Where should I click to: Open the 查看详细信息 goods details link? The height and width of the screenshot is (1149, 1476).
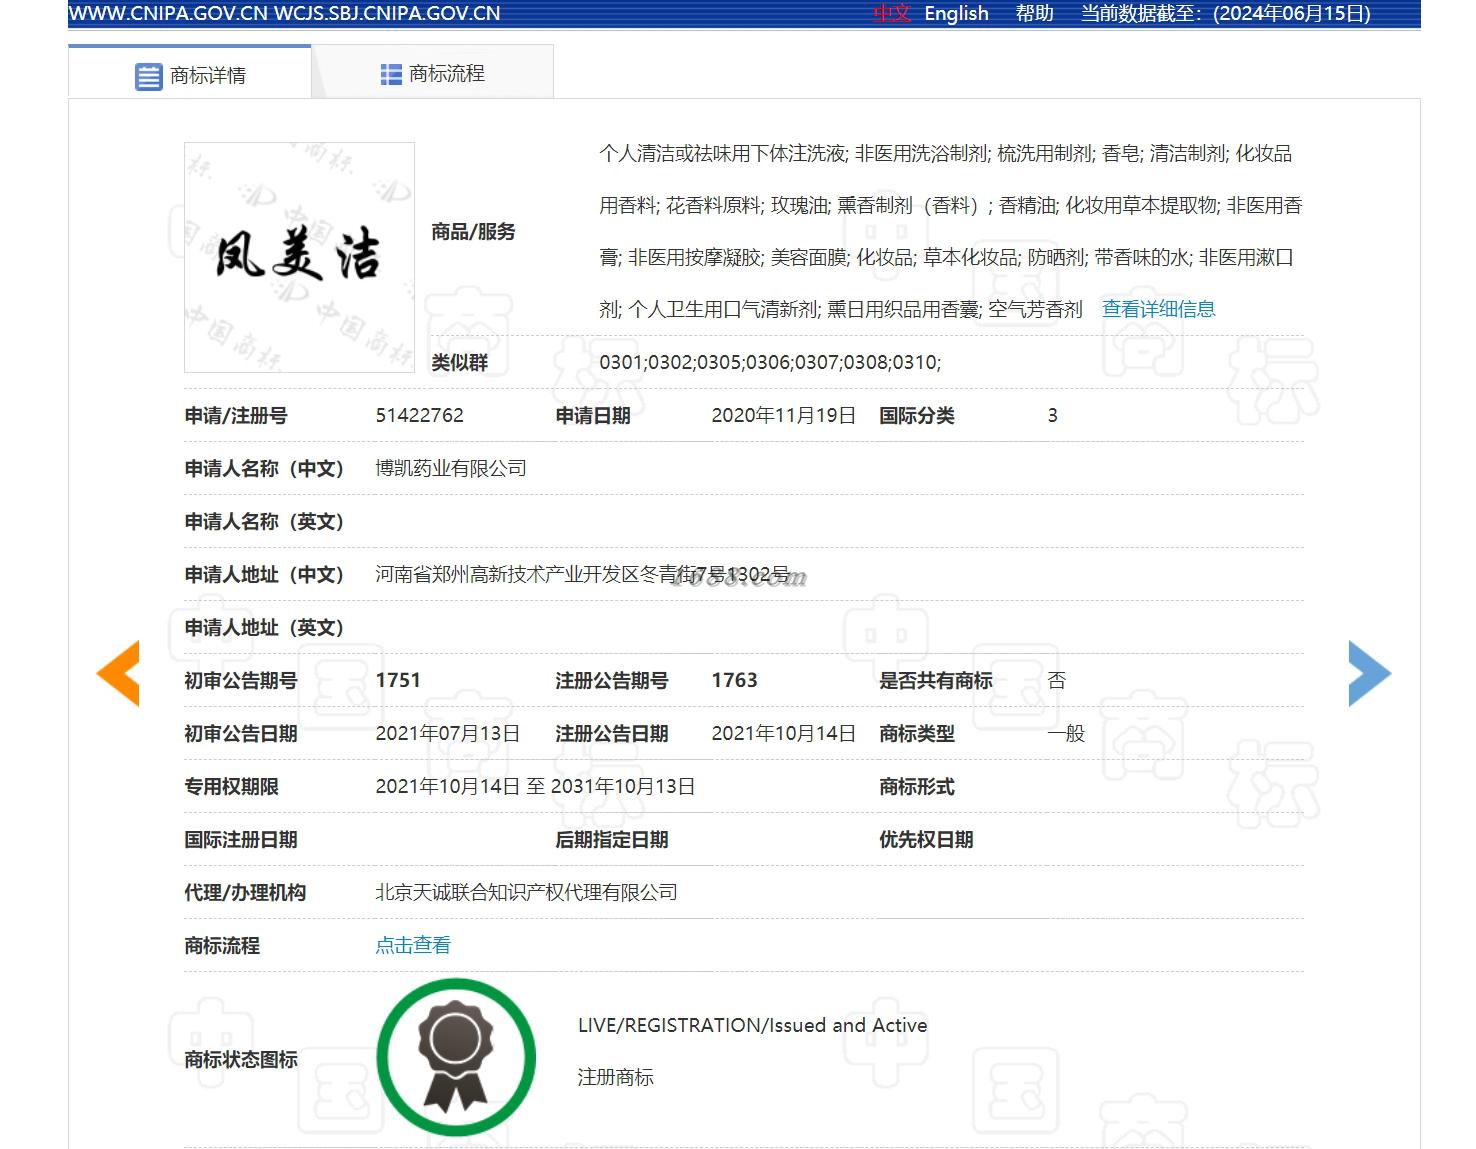pyautogui.click(x=1158, y=309)
